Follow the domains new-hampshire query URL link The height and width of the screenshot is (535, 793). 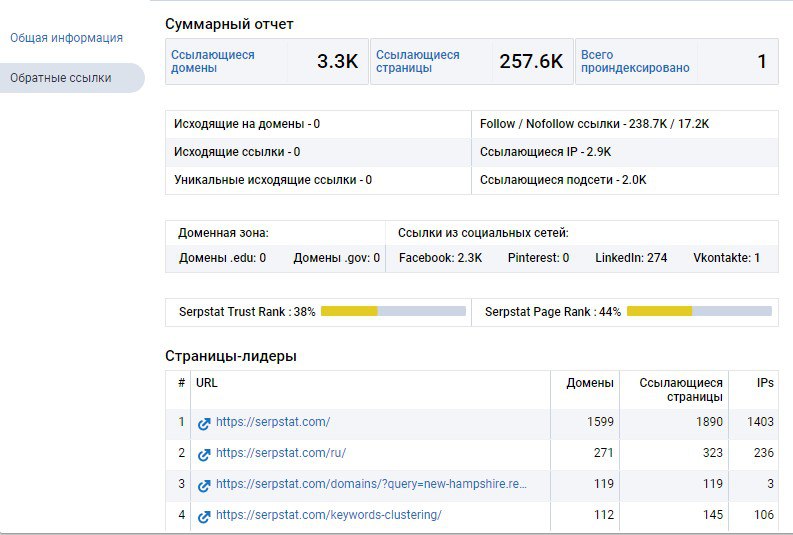pyautogui.click(x=371, y=483)
